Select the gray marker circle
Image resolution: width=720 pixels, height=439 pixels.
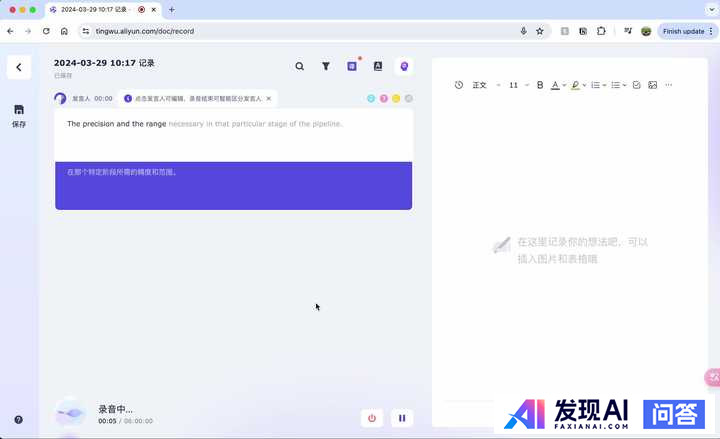pyautogui.click(x=409, y=98)
